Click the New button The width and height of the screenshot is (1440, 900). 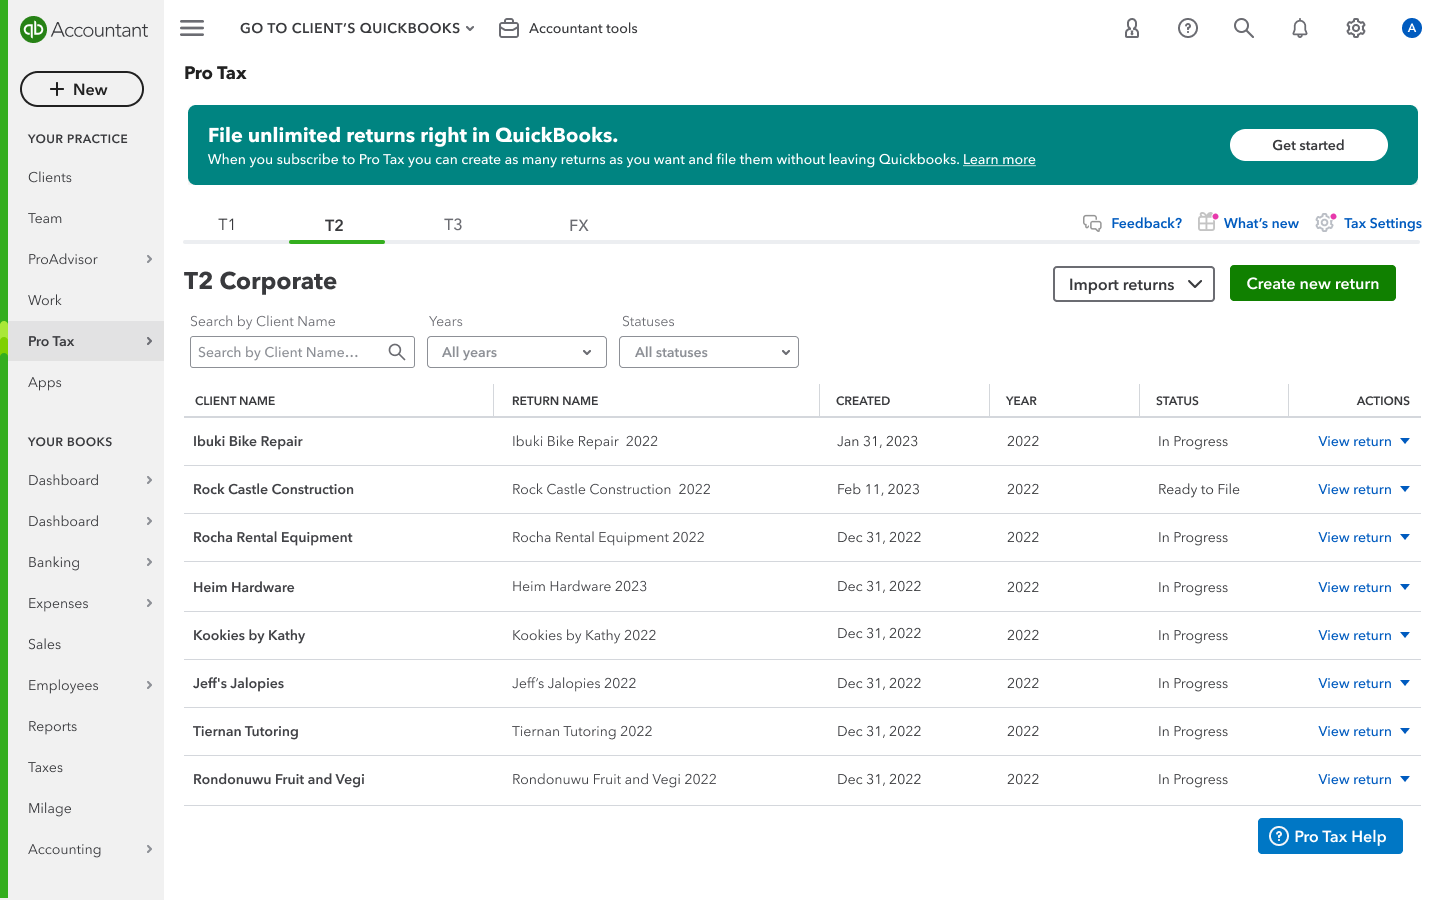point(82,89)
